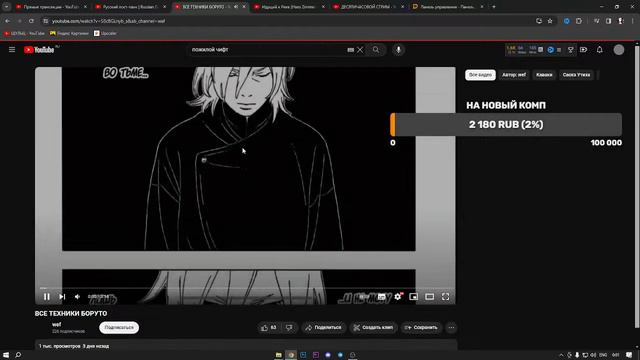Toggle subtitles in the player
Image resolution: width=640 pixels, height=360 pixels.
coord(381,297)
